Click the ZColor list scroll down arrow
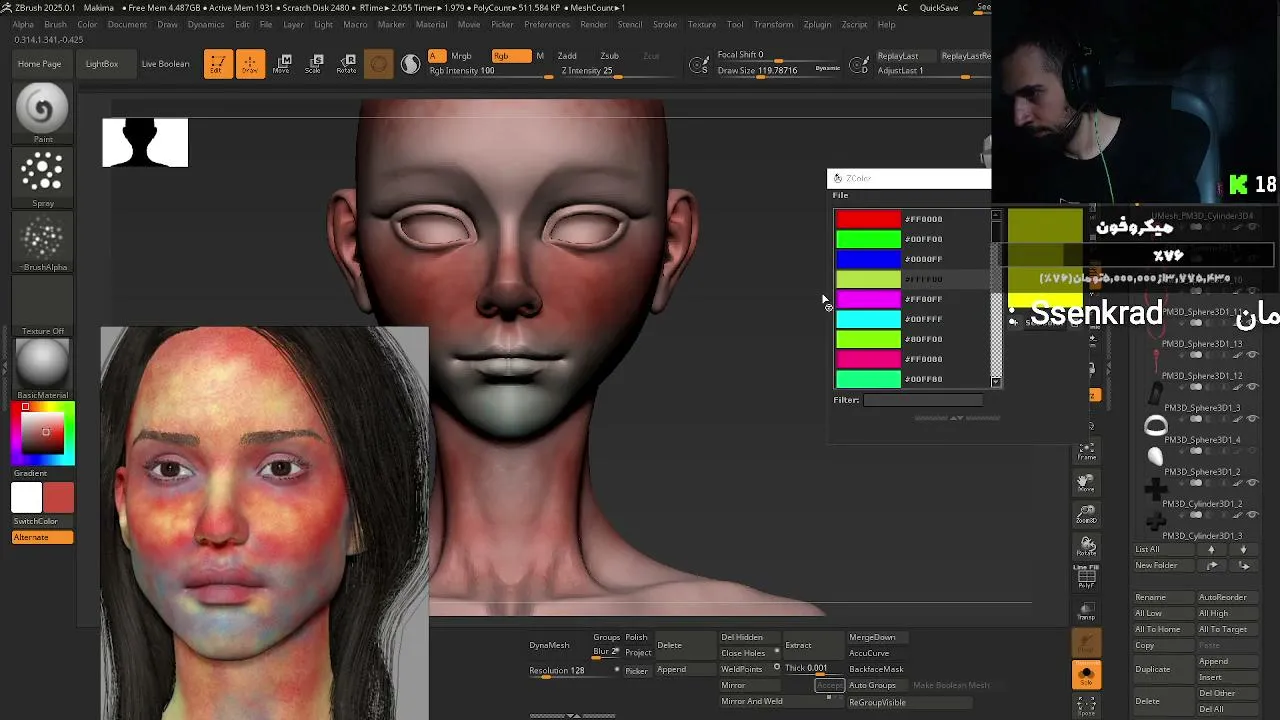Viewport: 1280px width, 720px height. click(x=996, y=382)
